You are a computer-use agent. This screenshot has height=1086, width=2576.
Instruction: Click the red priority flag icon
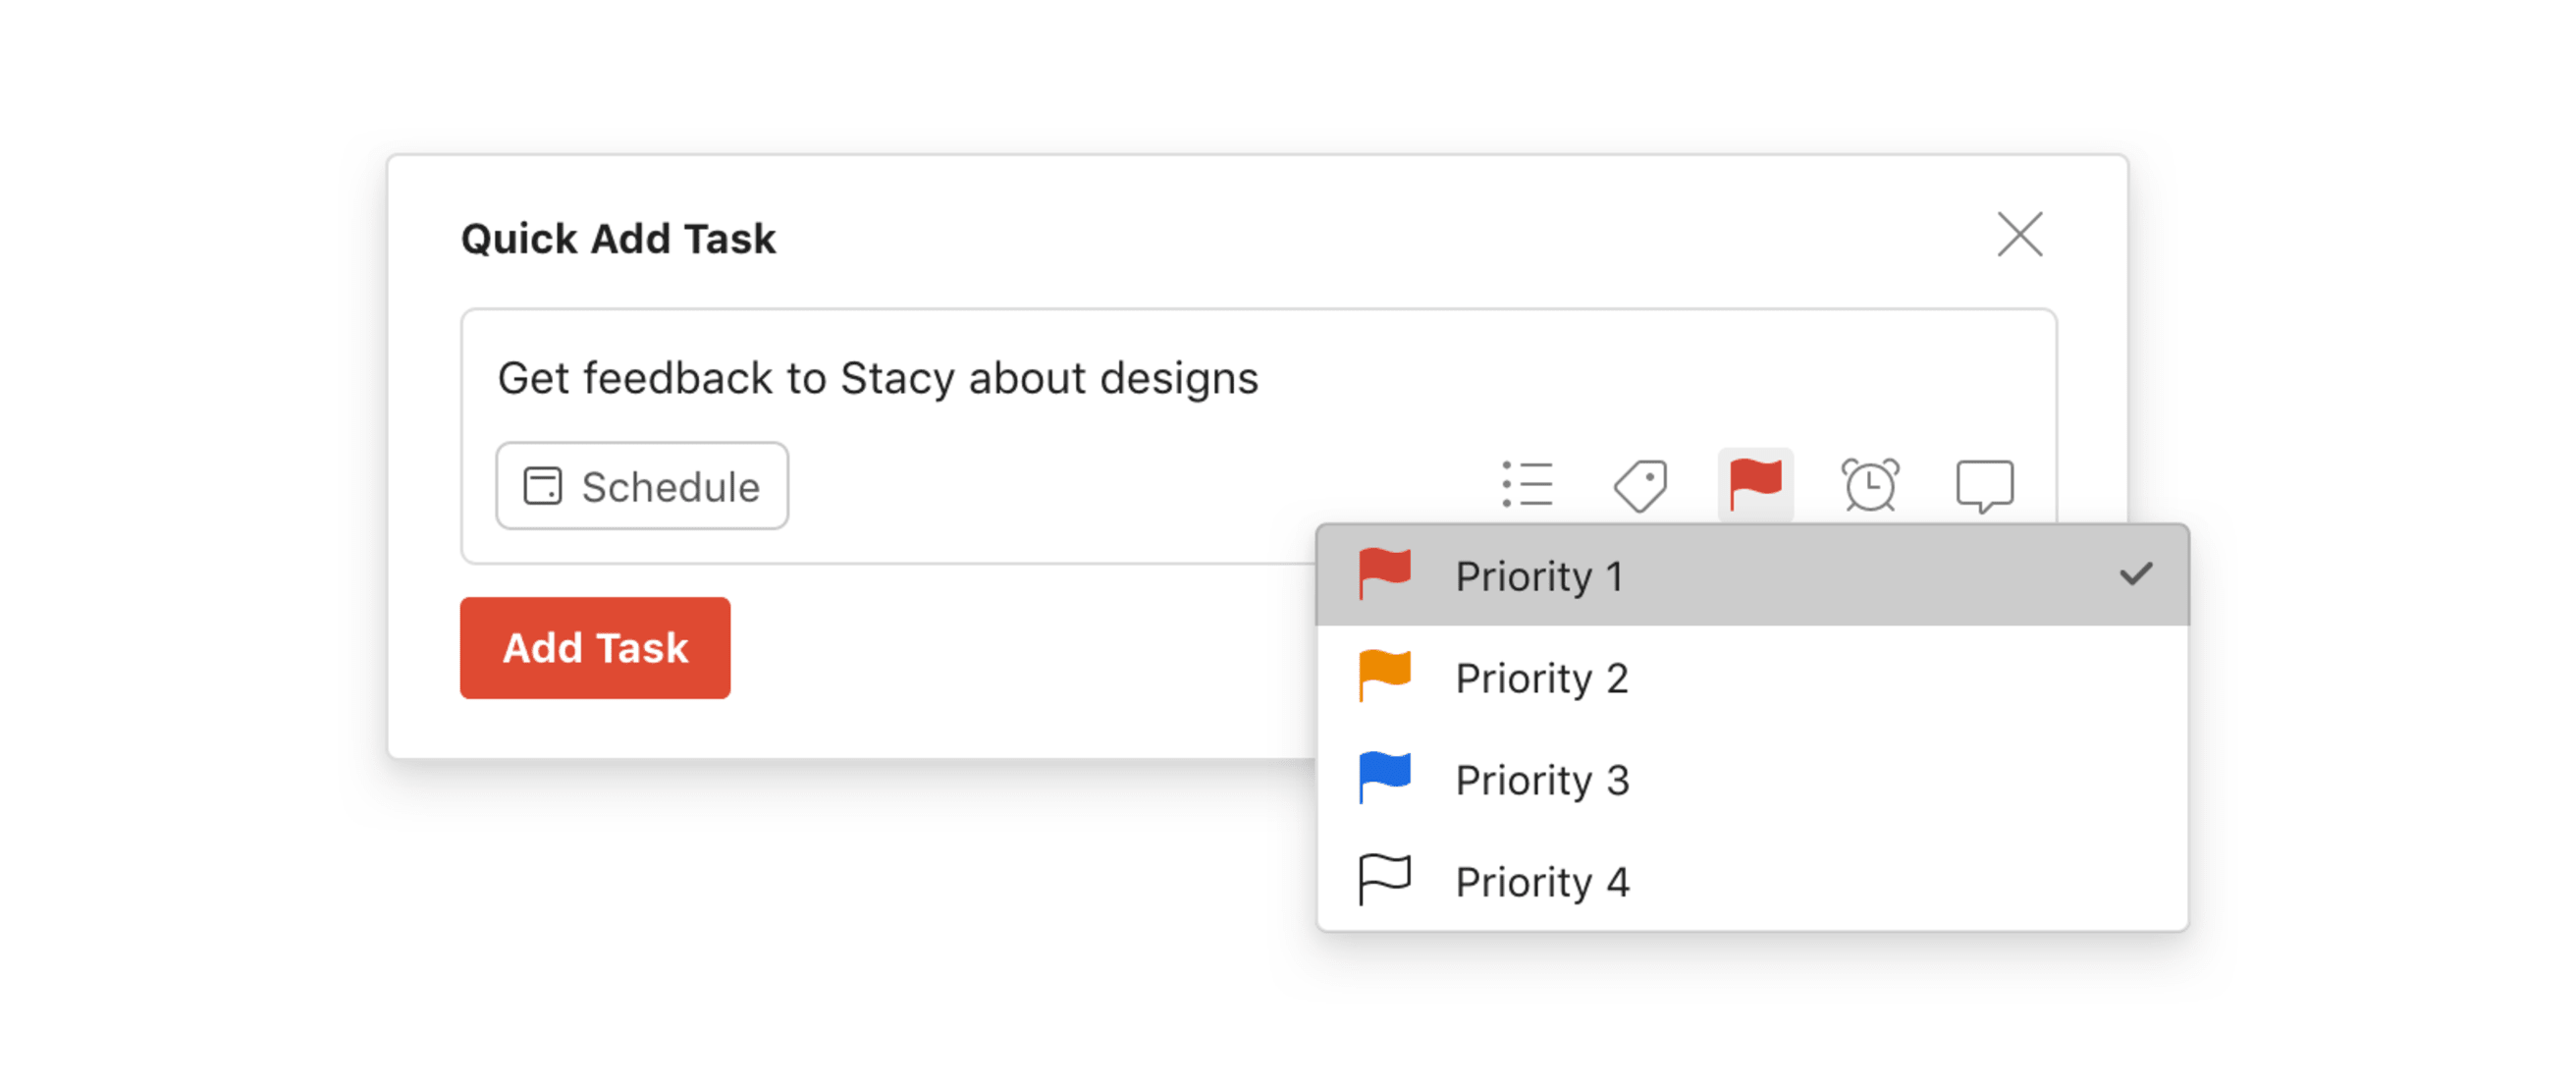tap(1755, 484)
